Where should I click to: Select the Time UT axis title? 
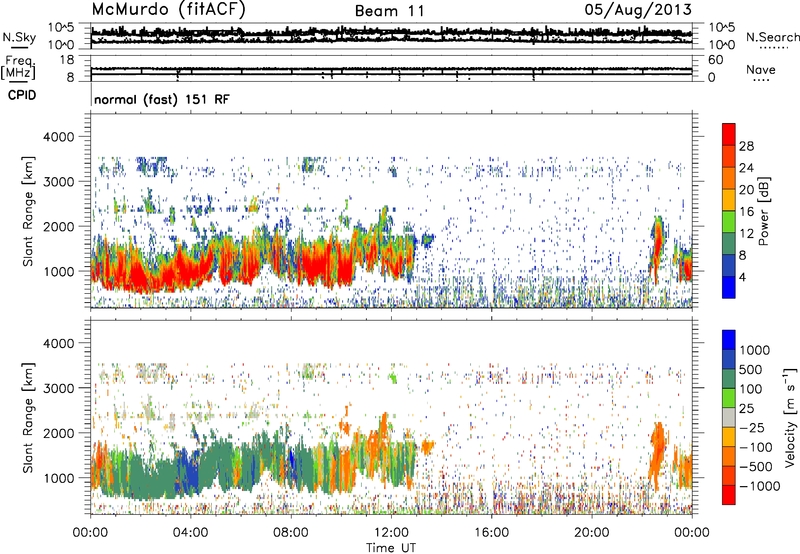pos(391,548)
